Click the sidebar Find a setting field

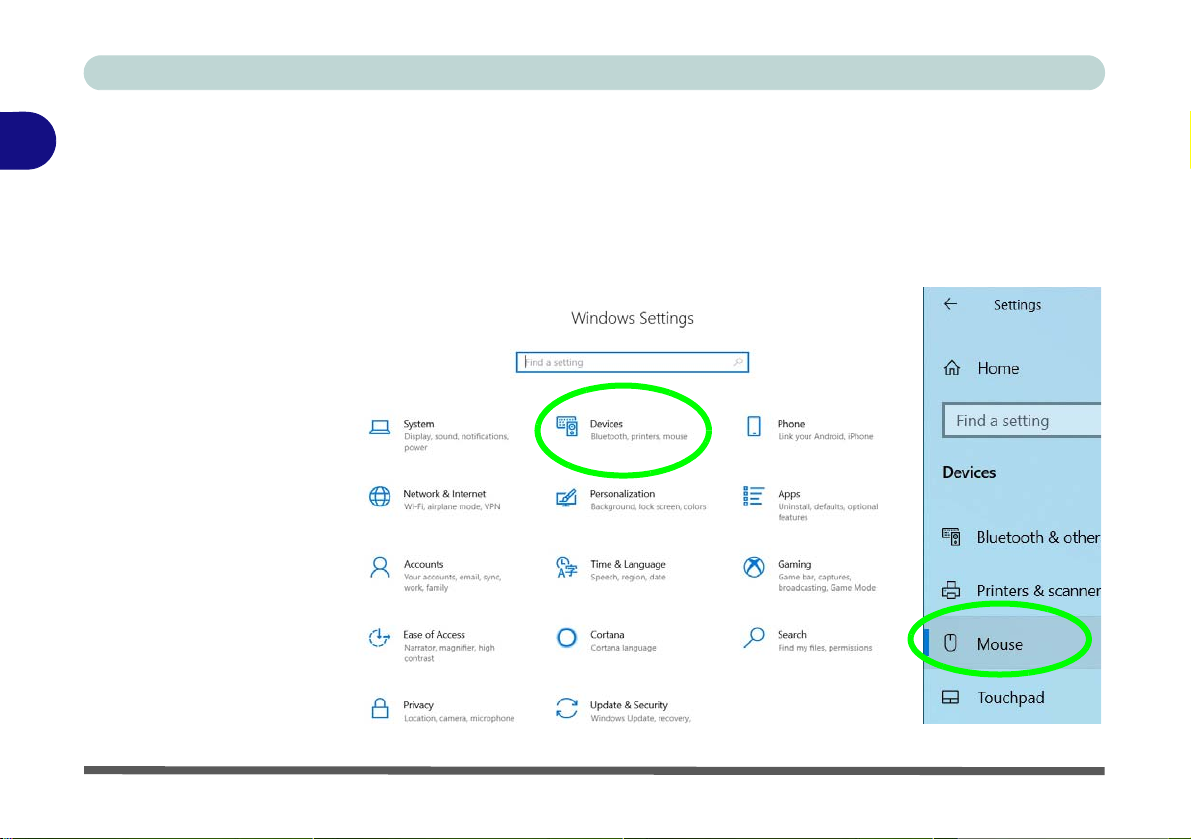[1022, 420]
